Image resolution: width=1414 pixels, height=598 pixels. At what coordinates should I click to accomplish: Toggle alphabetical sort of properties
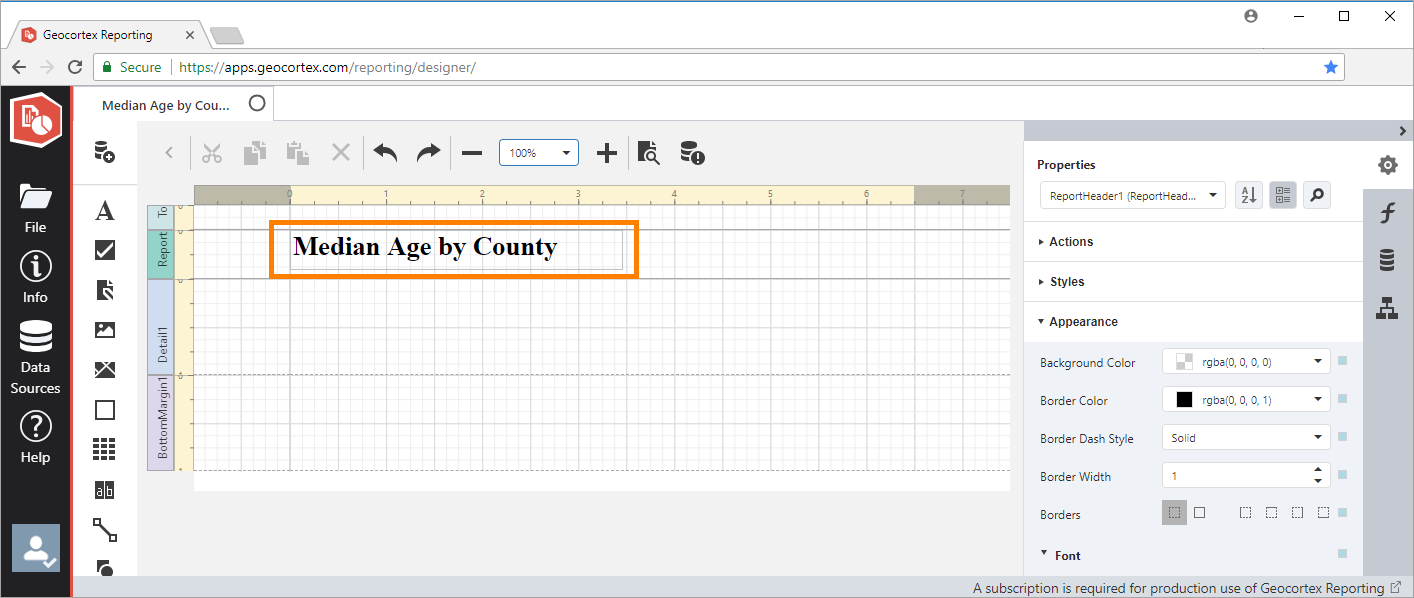(1248, 196)
